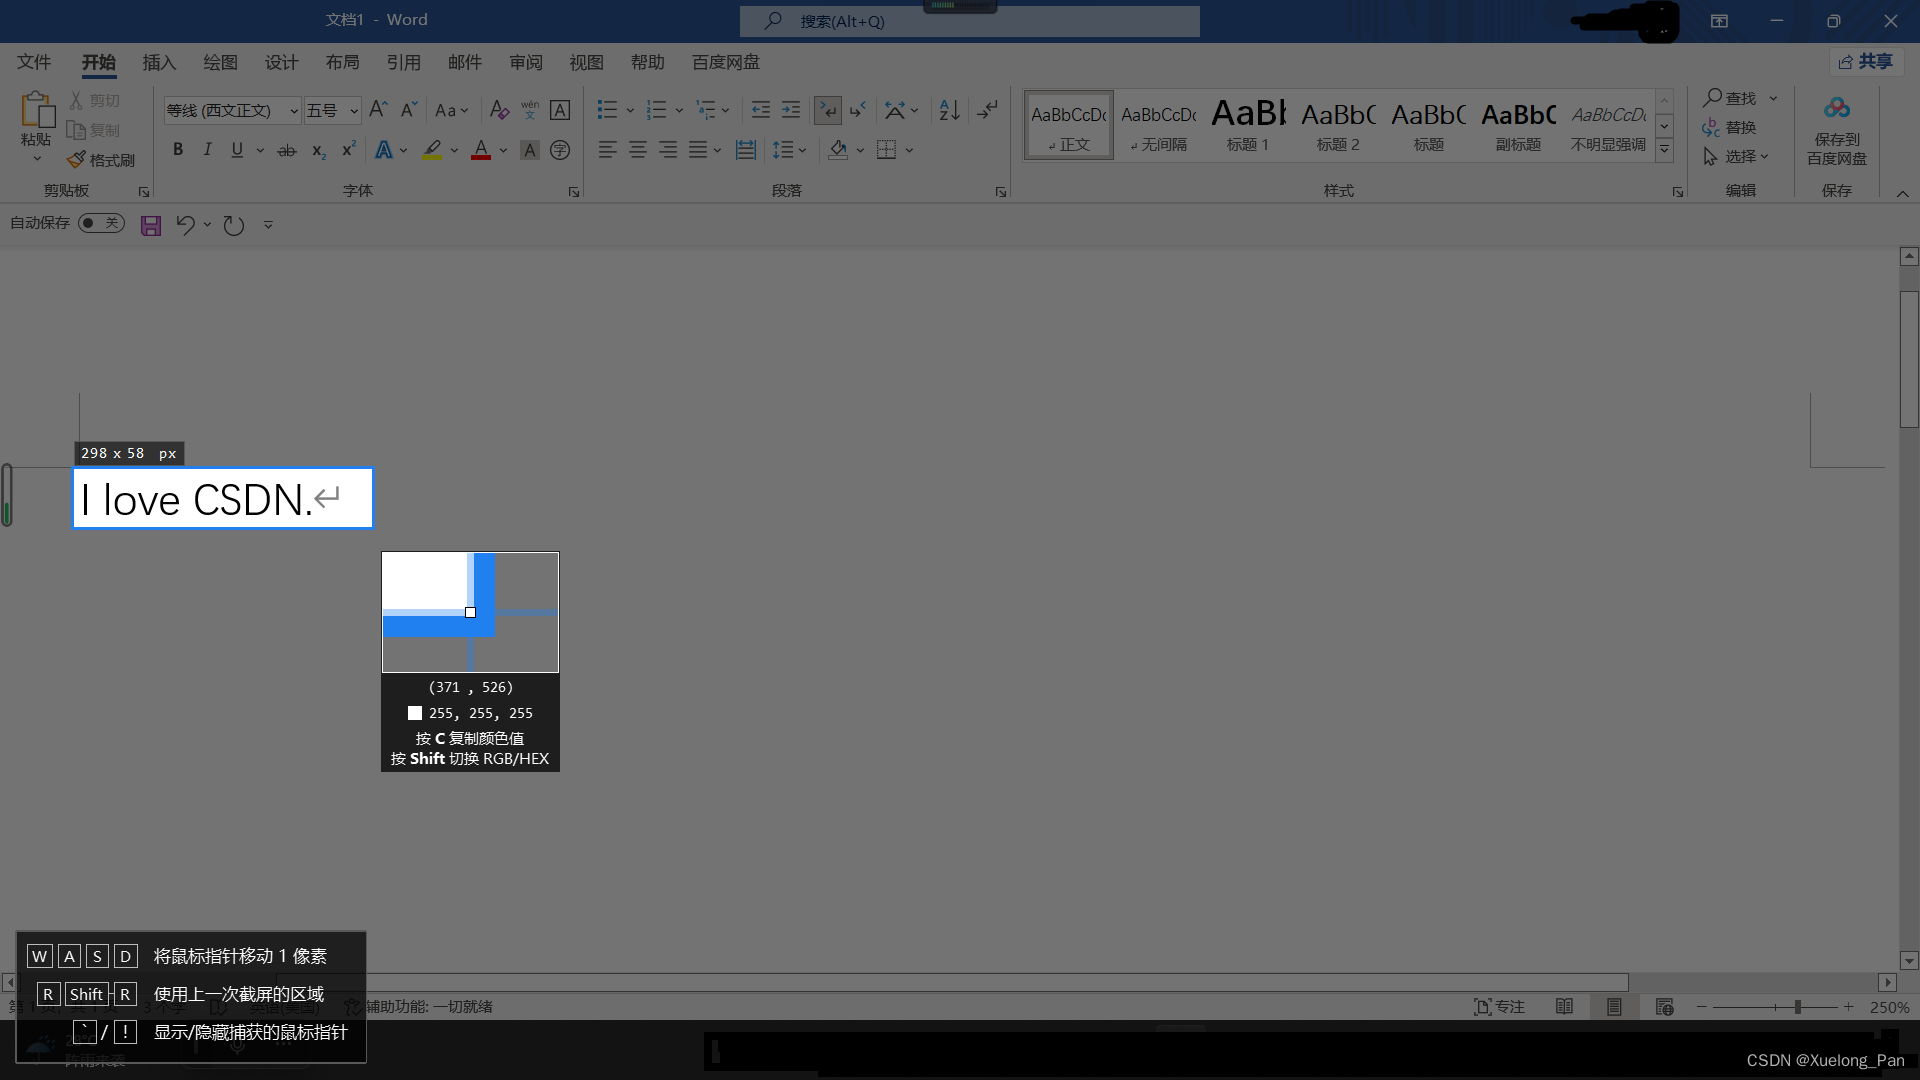Open the Change Case Aa dropdown
The image size is (1920, 1080).
tap(452, 110)
